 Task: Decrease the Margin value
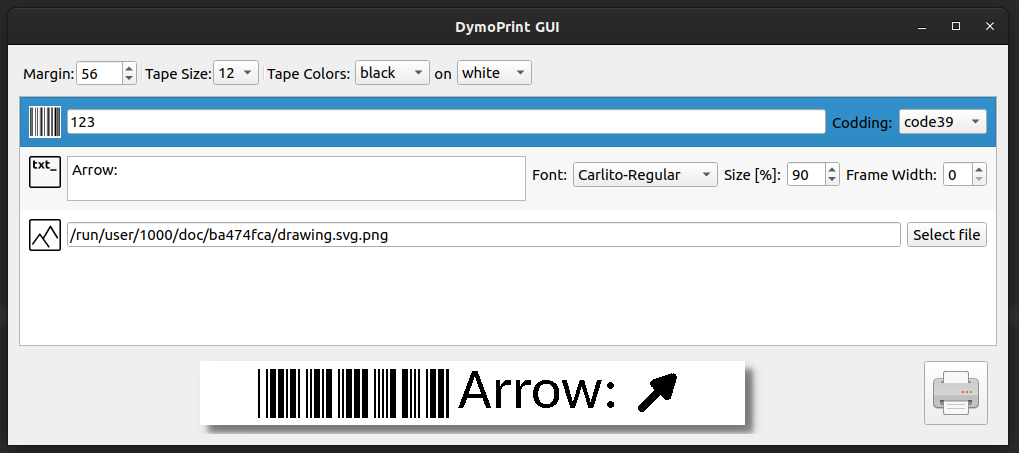pos(129,79)
